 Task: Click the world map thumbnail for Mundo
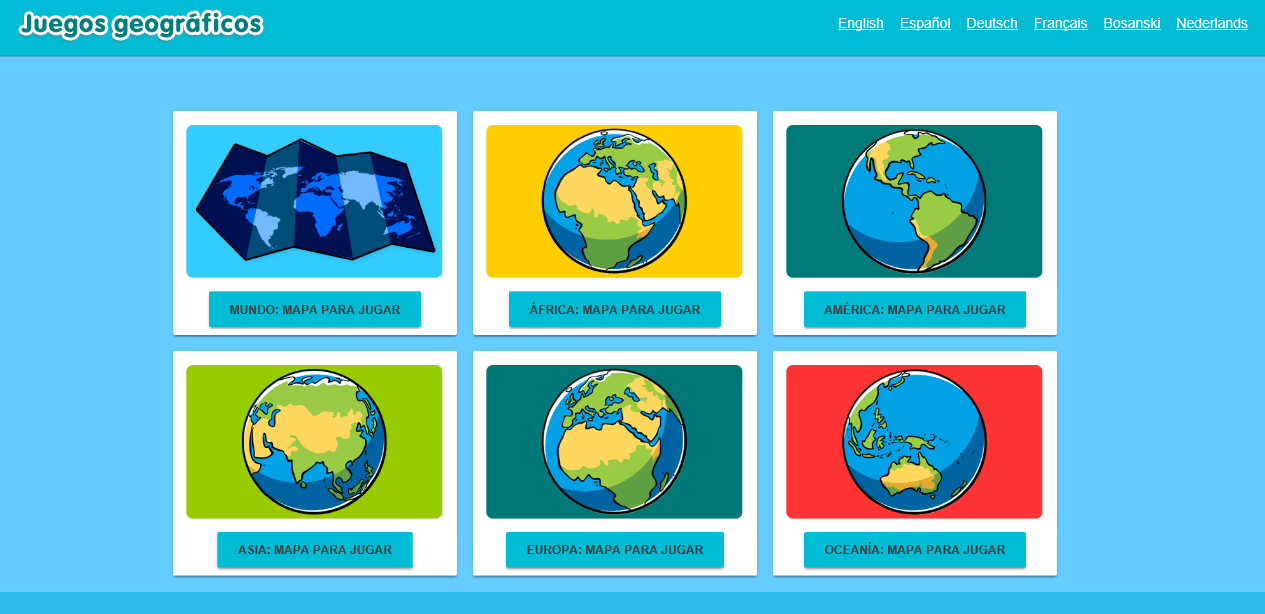click(314, 200)
